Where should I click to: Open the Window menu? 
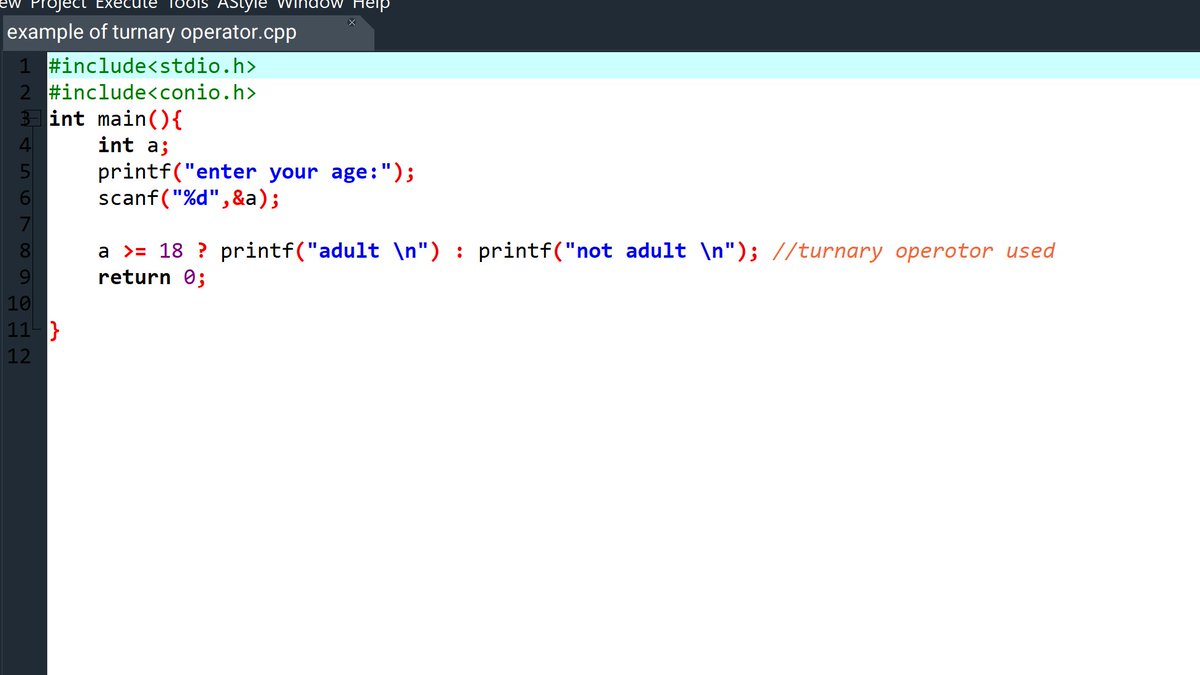[x=310, y=4]
